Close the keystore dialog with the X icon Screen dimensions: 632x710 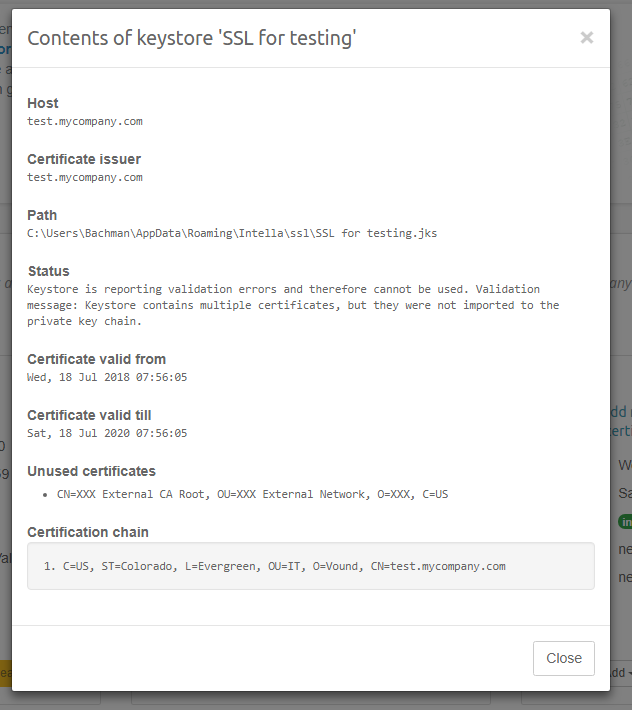point(586,38)
